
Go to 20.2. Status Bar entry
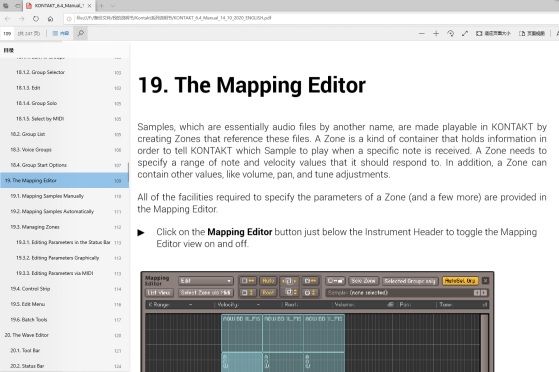click(64, 366)
